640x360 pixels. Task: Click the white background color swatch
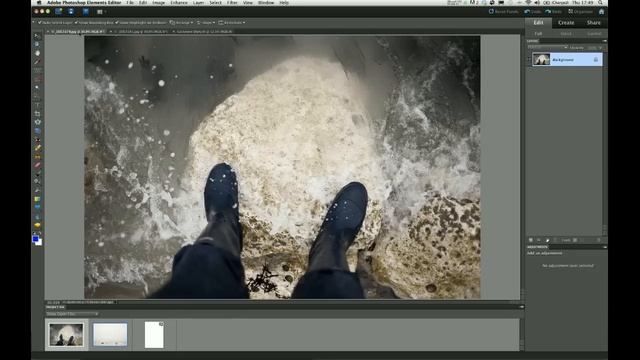pos(39,242)
